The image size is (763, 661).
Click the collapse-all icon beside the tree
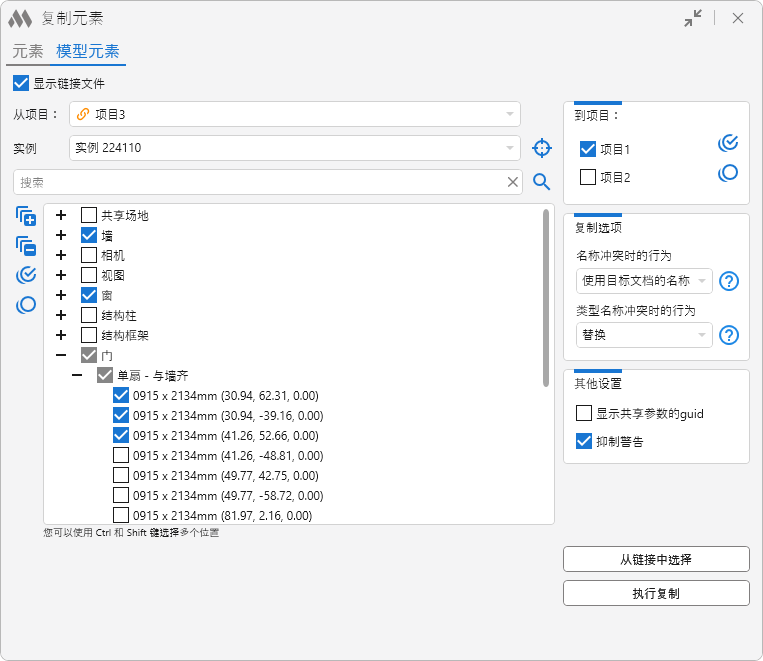pos(26,246)
